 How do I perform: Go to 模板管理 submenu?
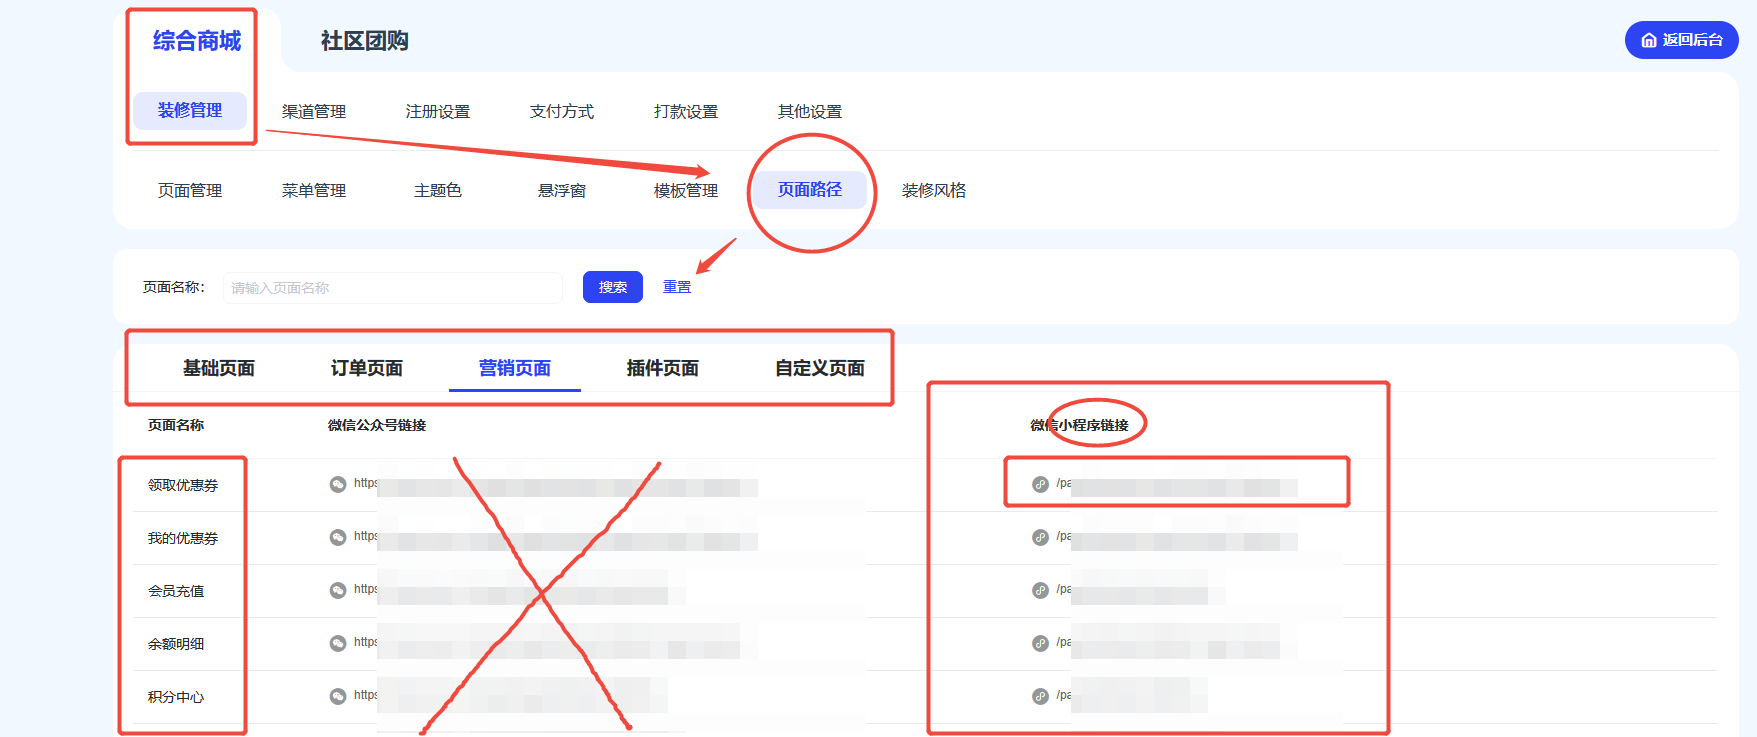[x=686, y=191]
